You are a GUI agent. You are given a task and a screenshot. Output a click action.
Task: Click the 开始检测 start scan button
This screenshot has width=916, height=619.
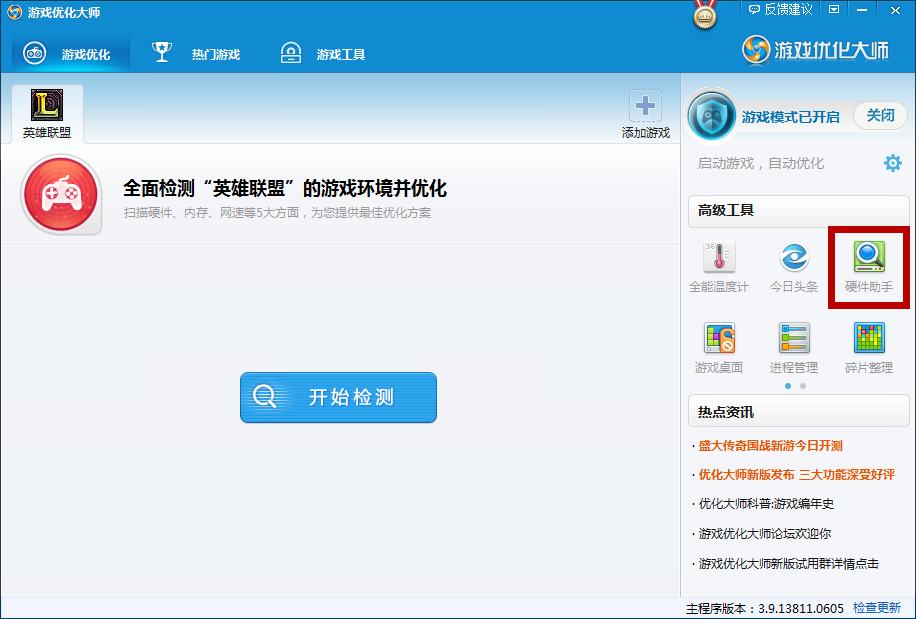338,397
